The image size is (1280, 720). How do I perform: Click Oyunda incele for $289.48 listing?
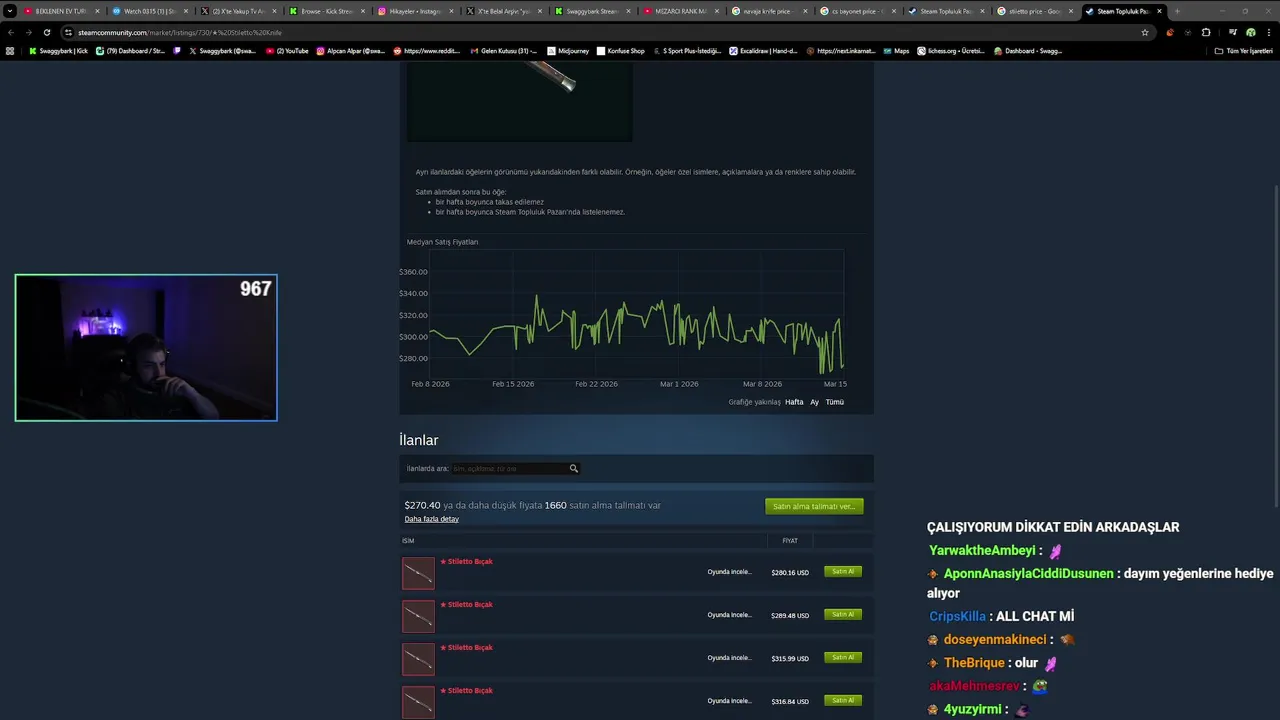(729, 615)
